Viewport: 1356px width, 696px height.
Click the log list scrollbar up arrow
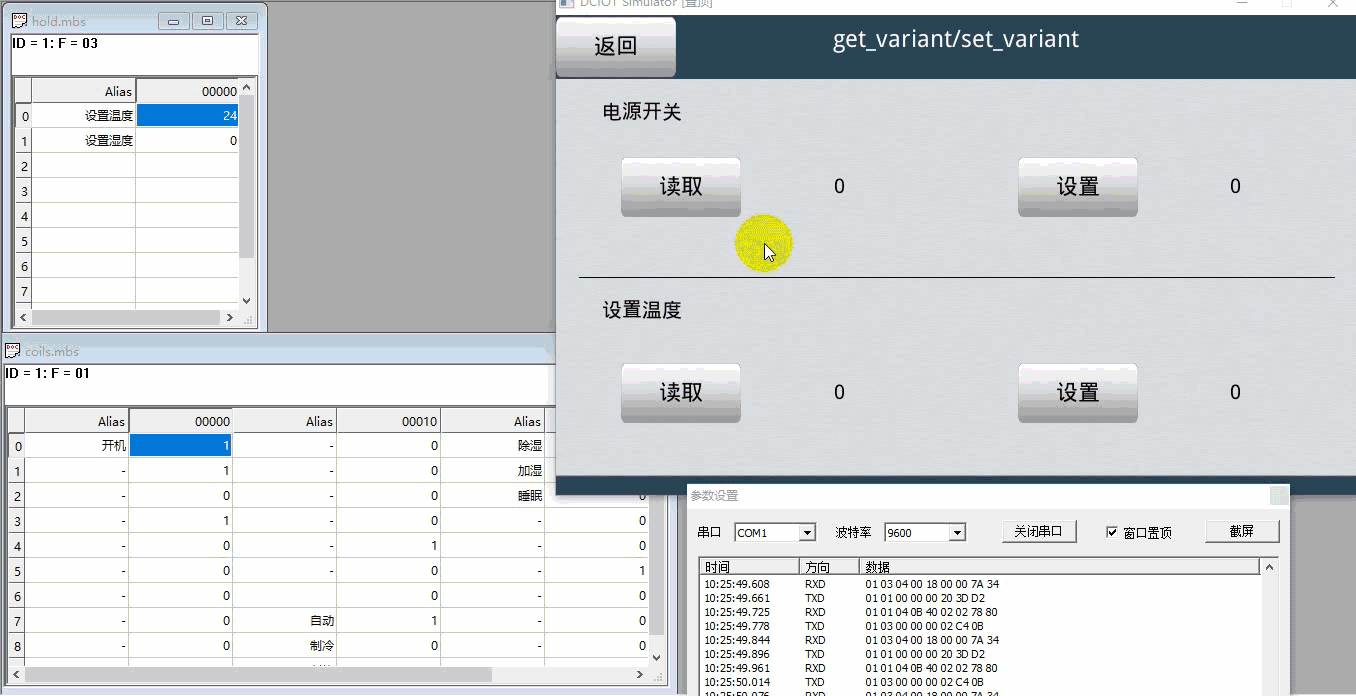coord(1271,568)
